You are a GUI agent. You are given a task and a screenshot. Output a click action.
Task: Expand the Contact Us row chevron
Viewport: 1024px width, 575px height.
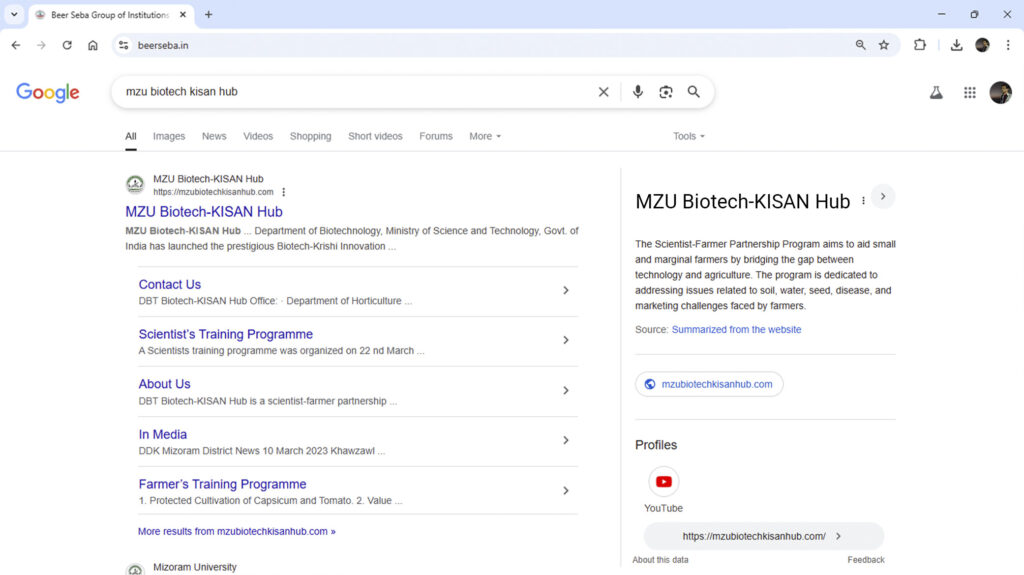pyautogui.click(x=566, y=290)
